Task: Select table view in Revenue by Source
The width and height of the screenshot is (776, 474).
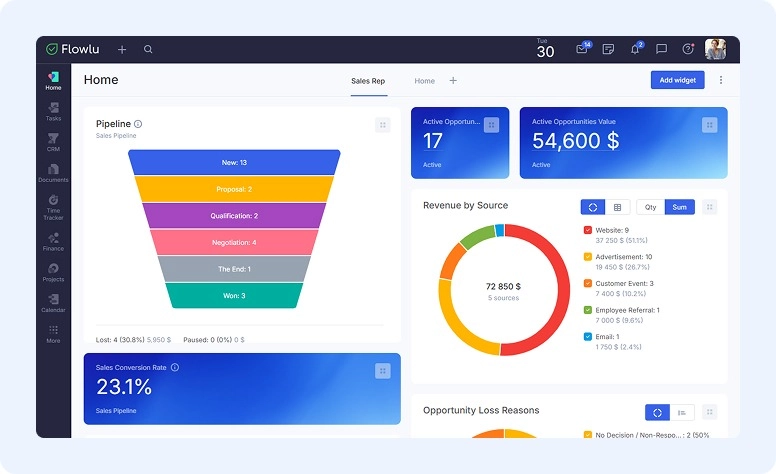Action: click(x=617, y=207)
